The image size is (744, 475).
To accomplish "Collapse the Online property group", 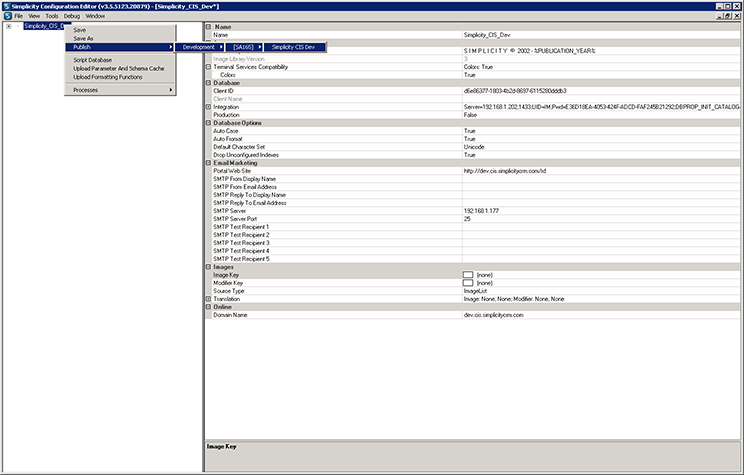I will pos(208,307).
